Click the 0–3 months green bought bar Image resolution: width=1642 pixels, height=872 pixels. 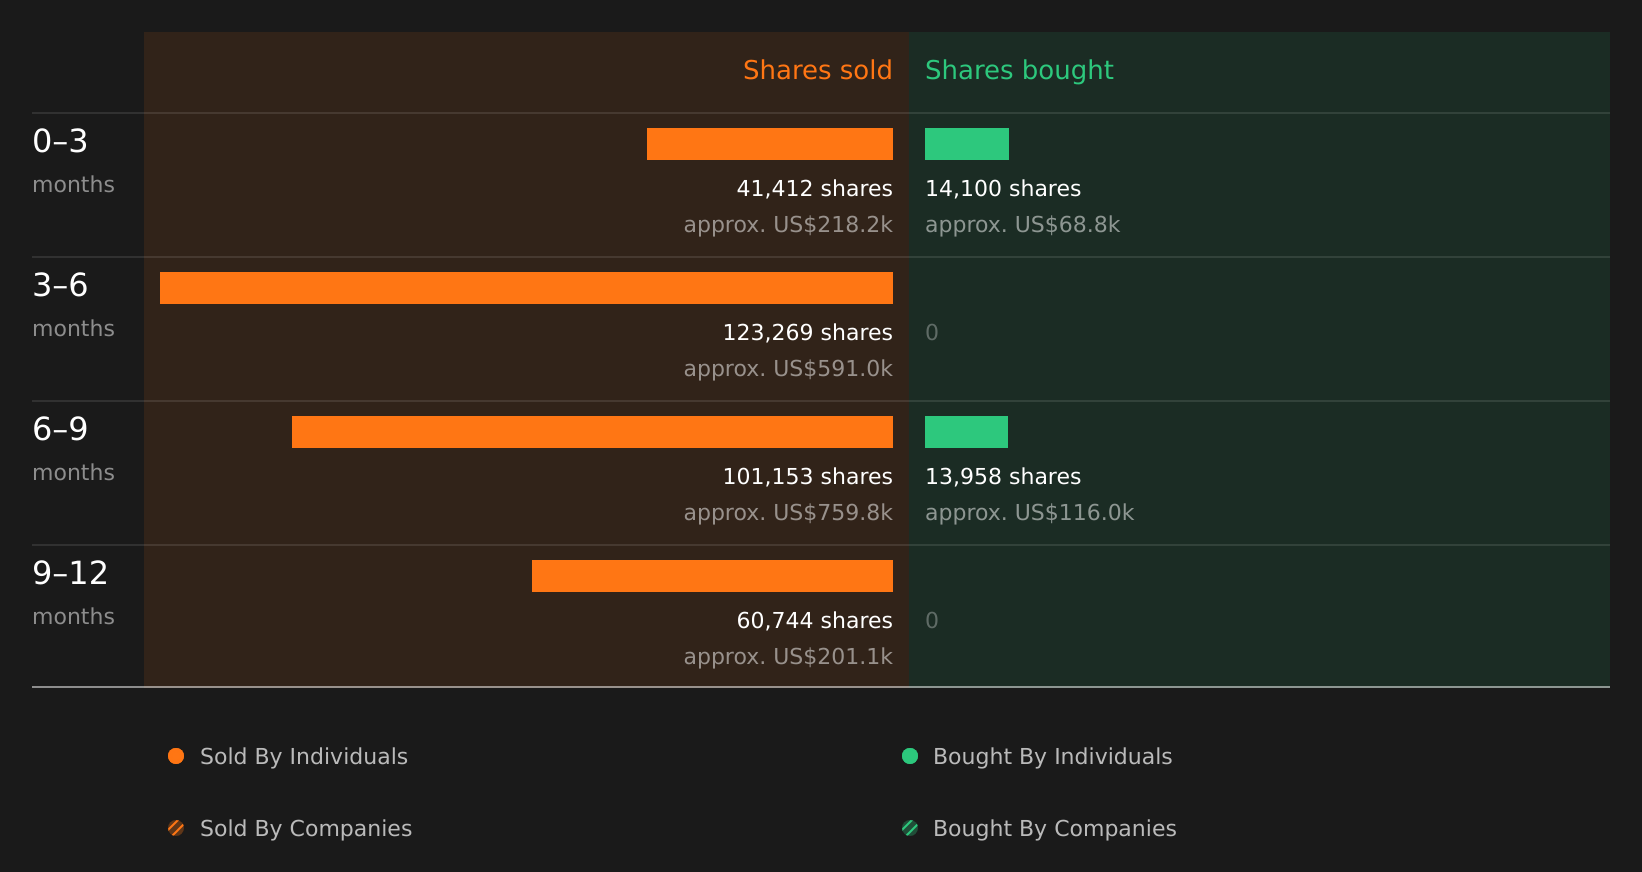967,144
